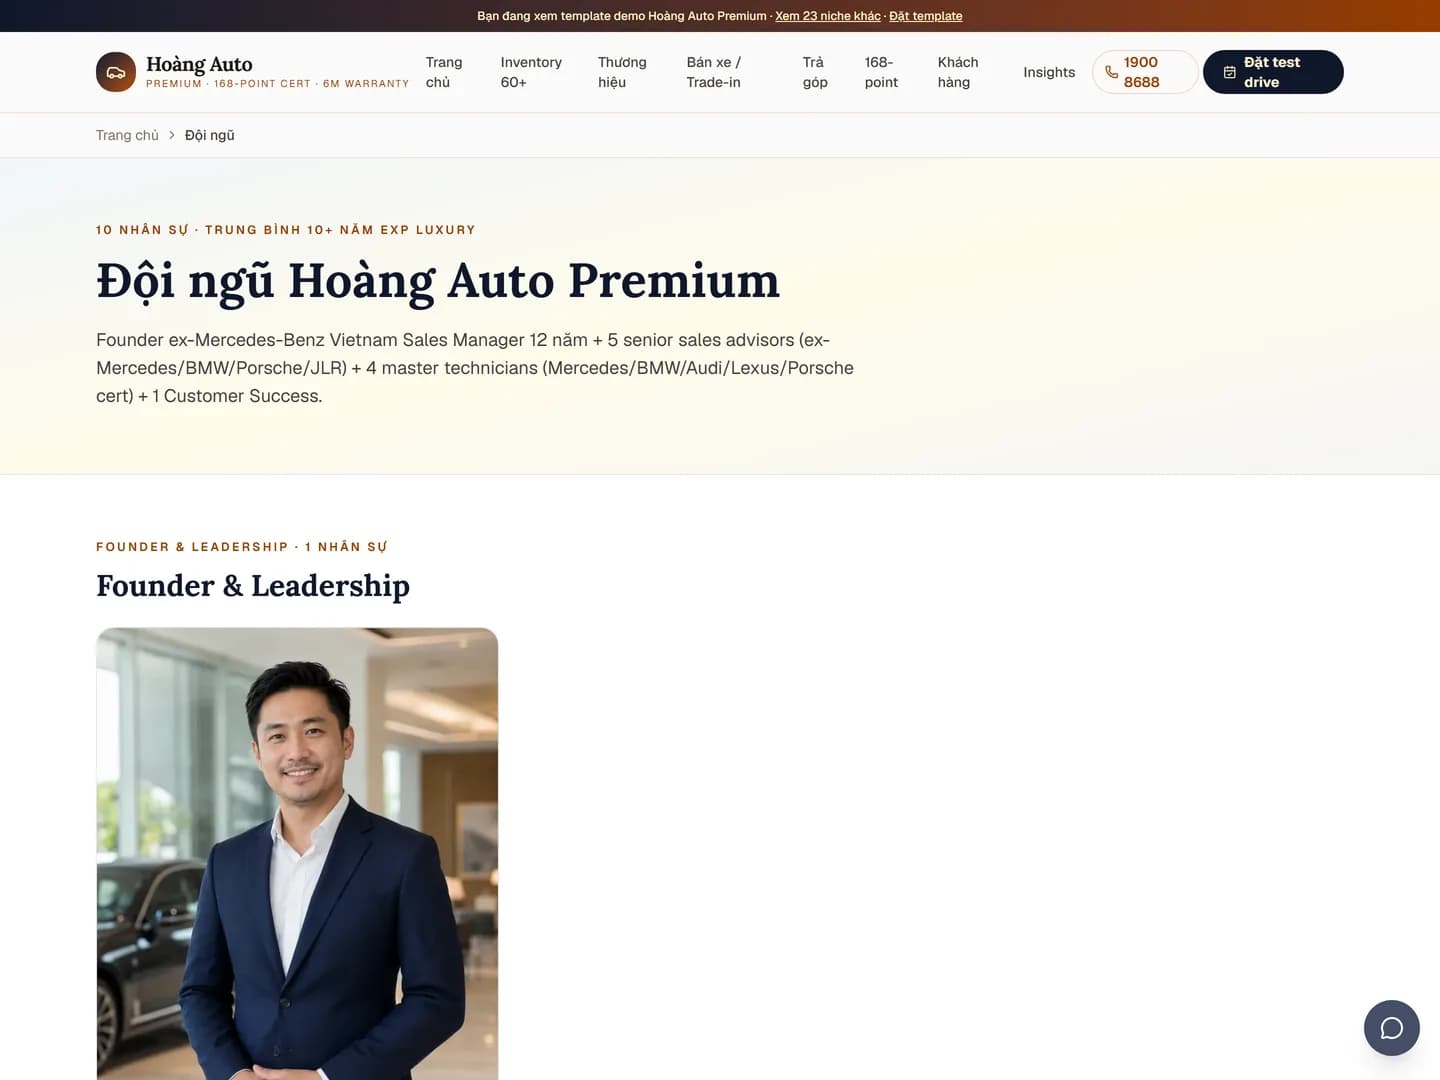Open Khách hàng menu item
Screen dimensions: 1440x1080
coord(958,72)
